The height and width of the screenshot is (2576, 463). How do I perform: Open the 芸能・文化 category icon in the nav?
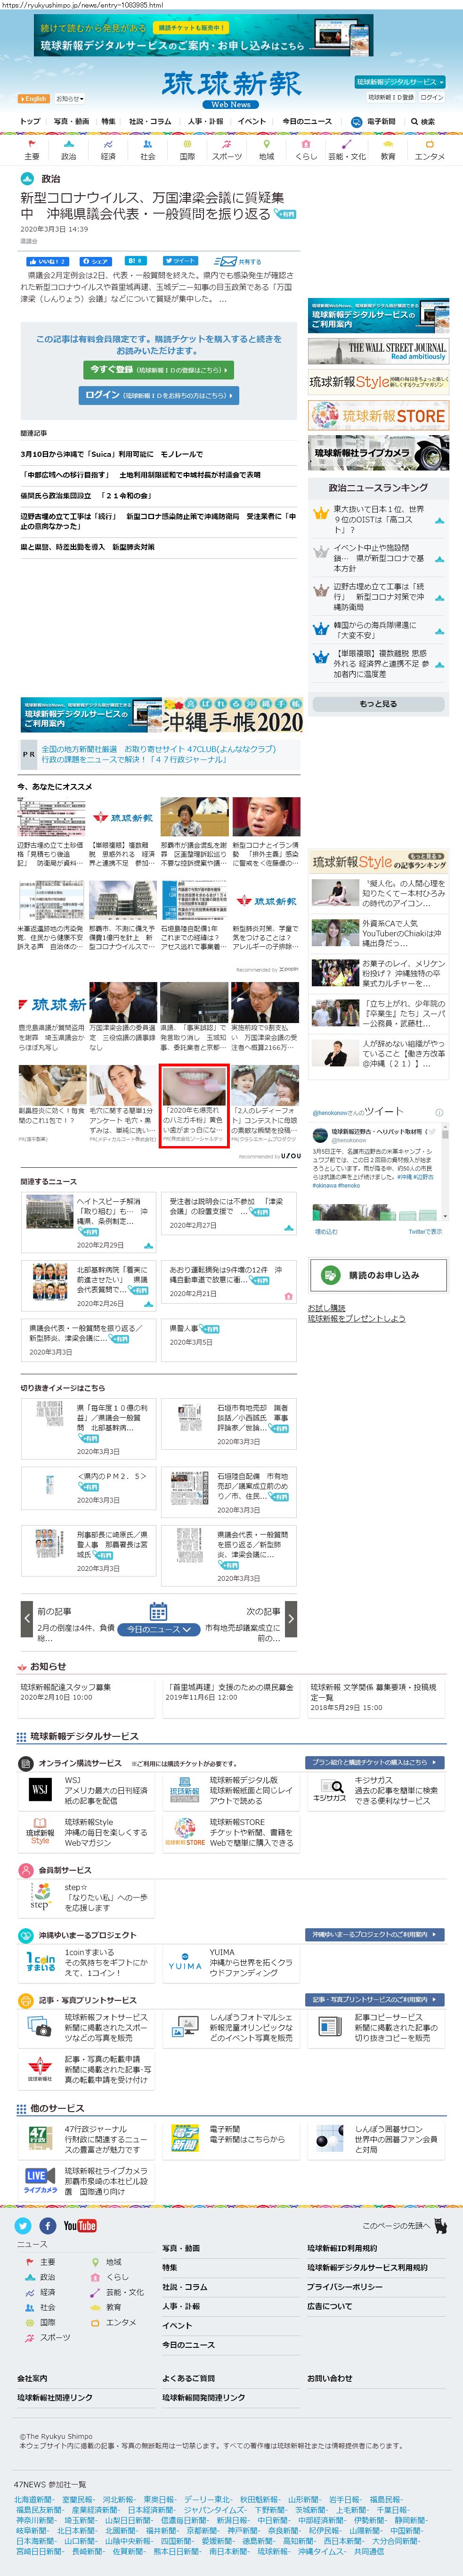point(347,150)
